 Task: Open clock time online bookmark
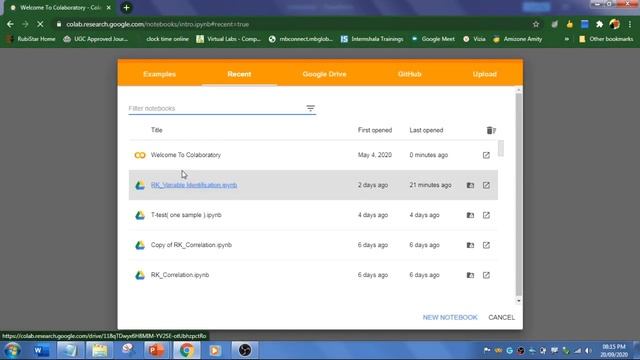point(167,39)
